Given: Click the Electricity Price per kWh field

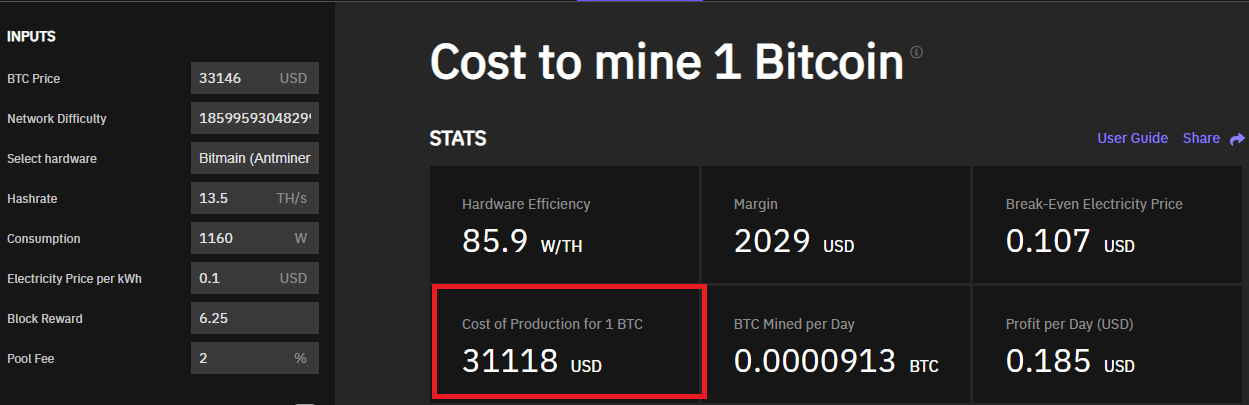Looking at the screenshot, I should pyautogui.click(x=236, y=279).
